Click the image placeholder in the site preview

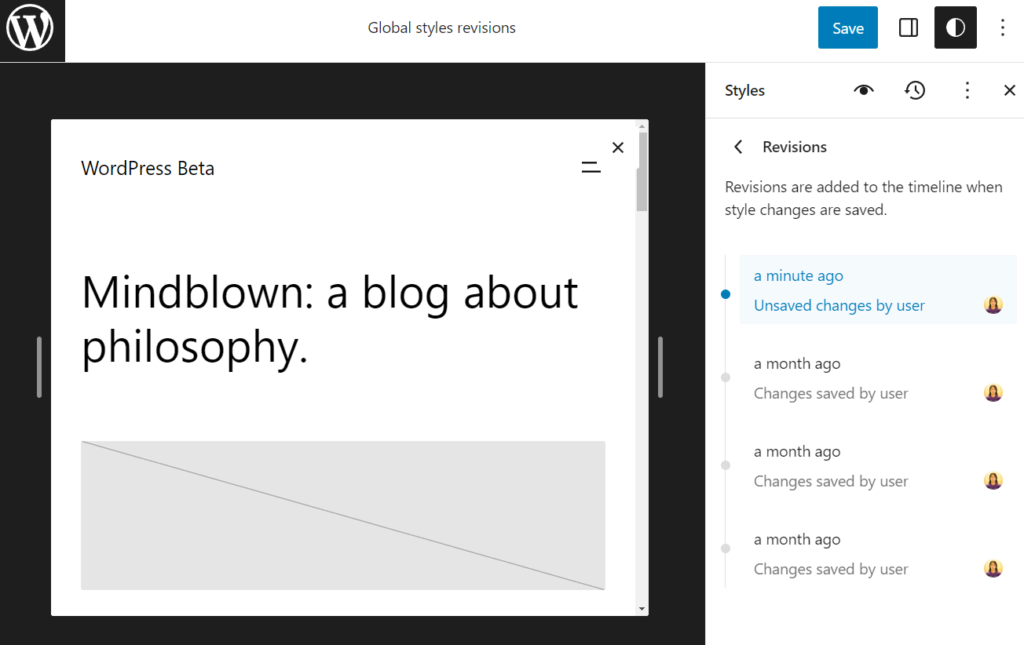342,514
